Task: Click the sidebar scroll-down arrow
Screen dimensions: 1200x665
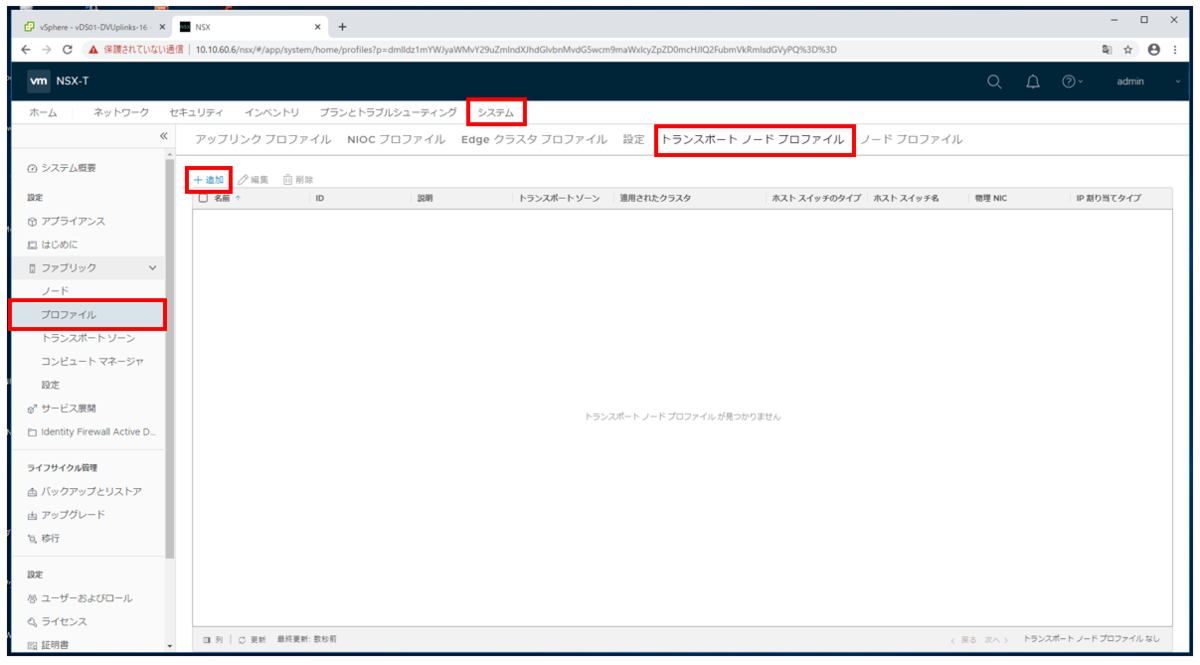Action: click(169, 646)
